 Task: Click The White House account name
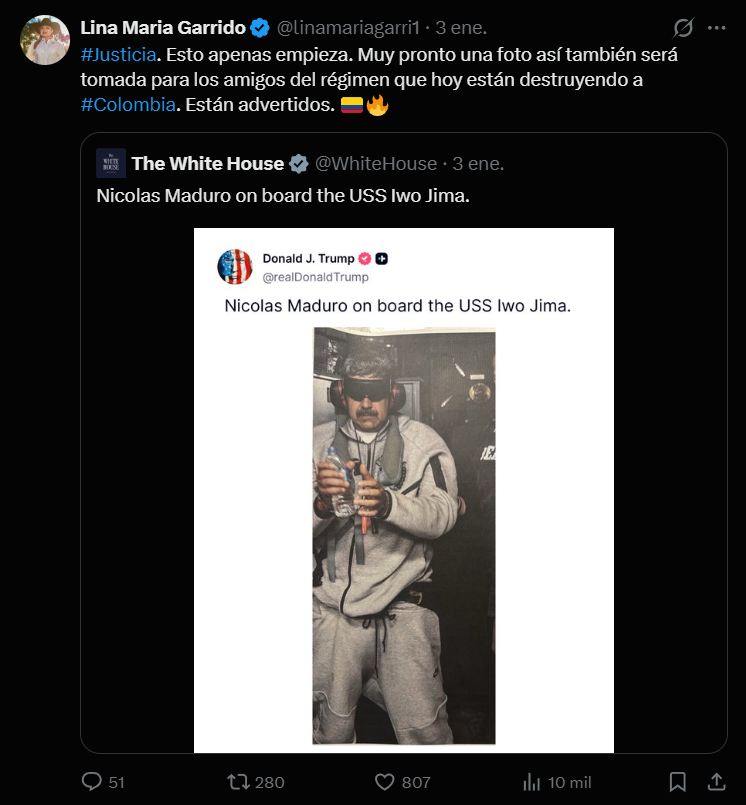point(207,163)
